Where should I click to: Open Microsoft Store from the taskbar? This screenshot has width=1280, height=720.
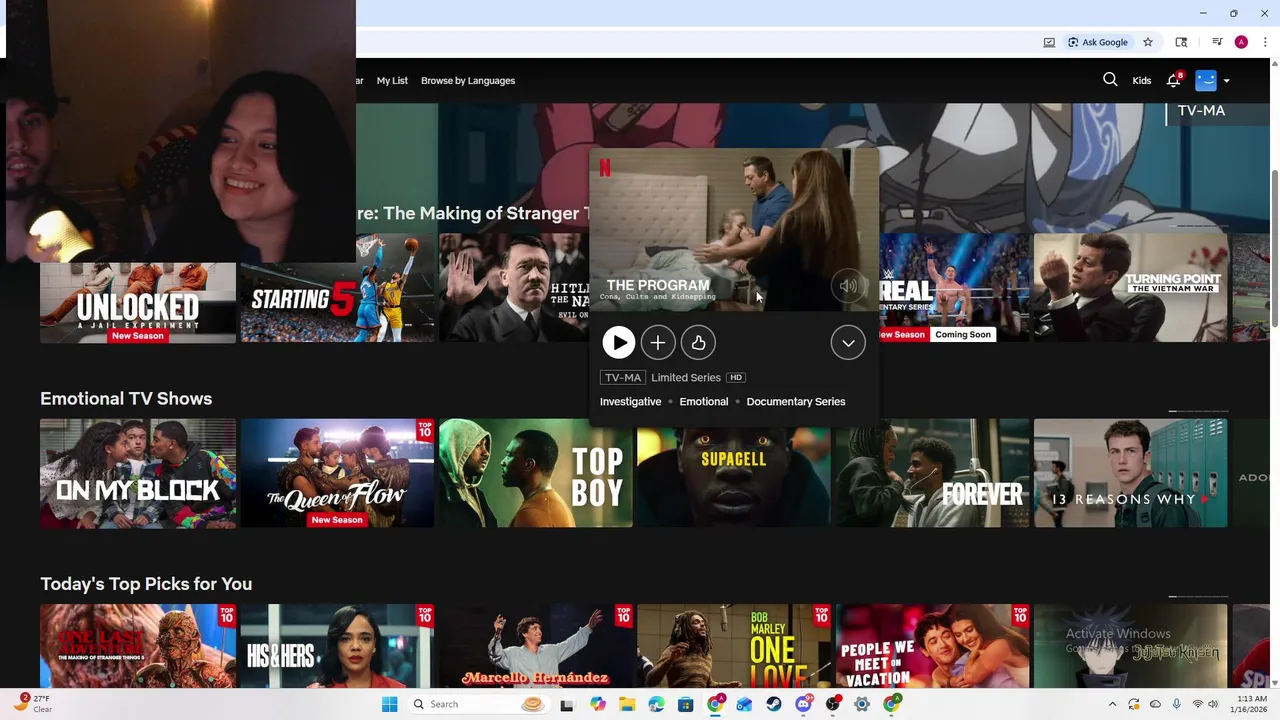tap(685, 704)
